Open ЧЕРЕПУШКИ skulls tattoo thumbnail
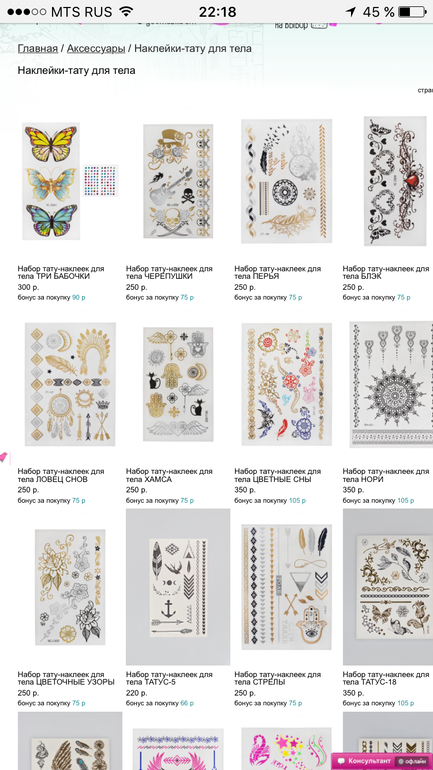433x770 pixels. tap(178, 181)
